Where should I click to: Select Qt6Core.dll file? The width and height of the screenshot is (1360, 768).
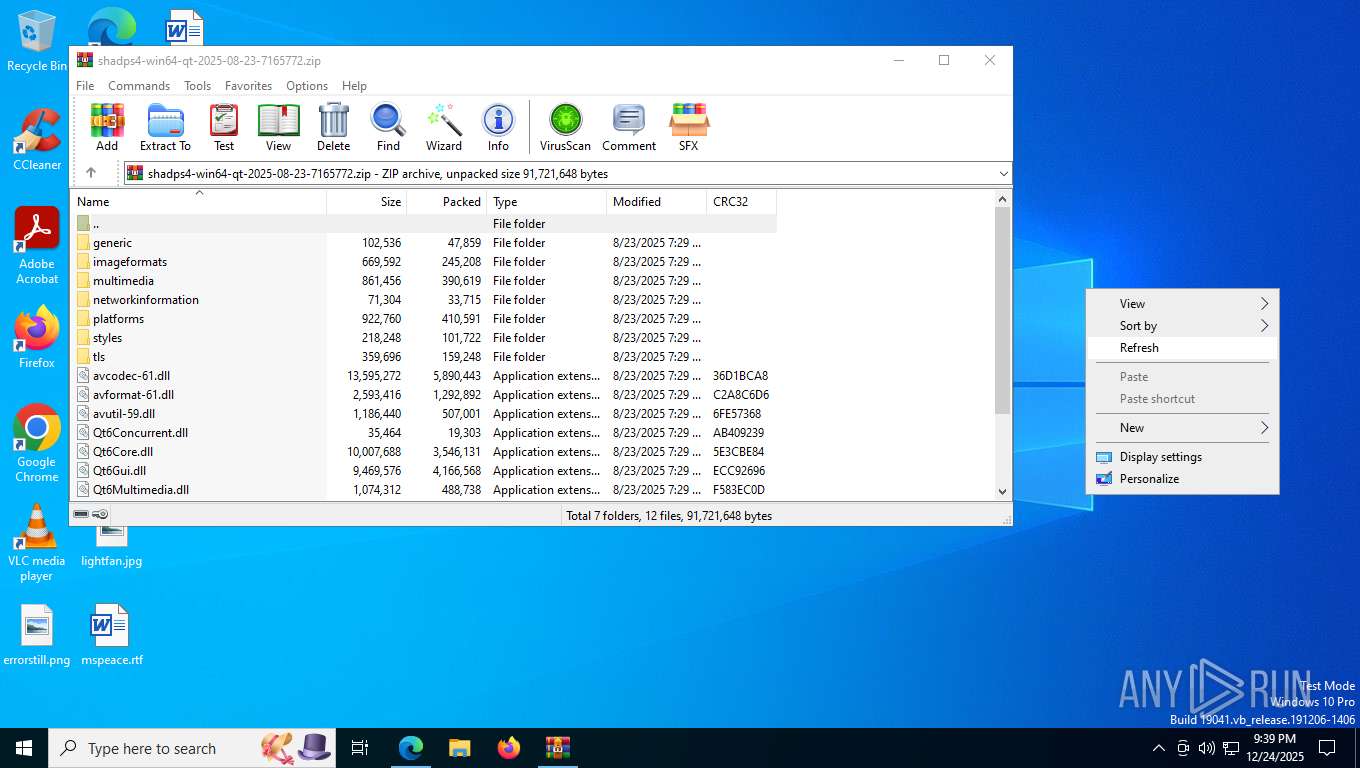click(424, 452)
